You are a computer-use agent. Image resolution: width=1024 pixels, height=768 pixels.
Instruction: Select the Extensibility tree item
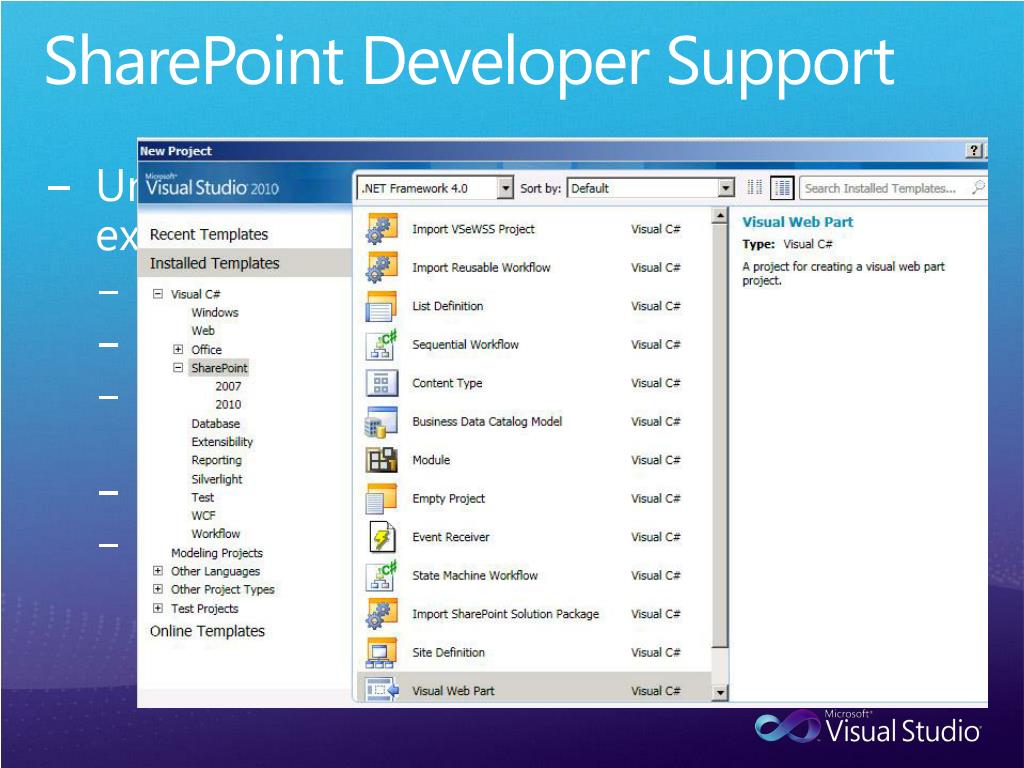222,442
